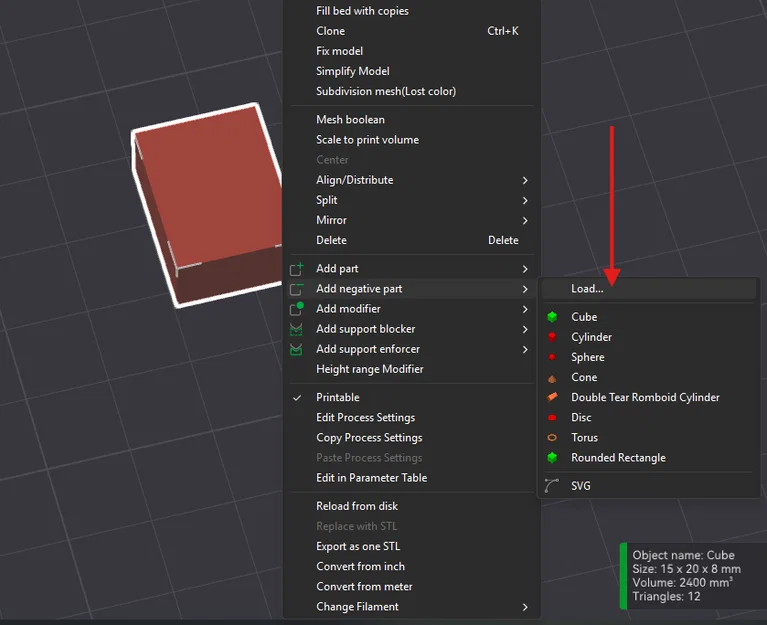Expand the Add modifier submenu arrow
The height and width of the screenshot is (625, 767).
pos(525,309)
